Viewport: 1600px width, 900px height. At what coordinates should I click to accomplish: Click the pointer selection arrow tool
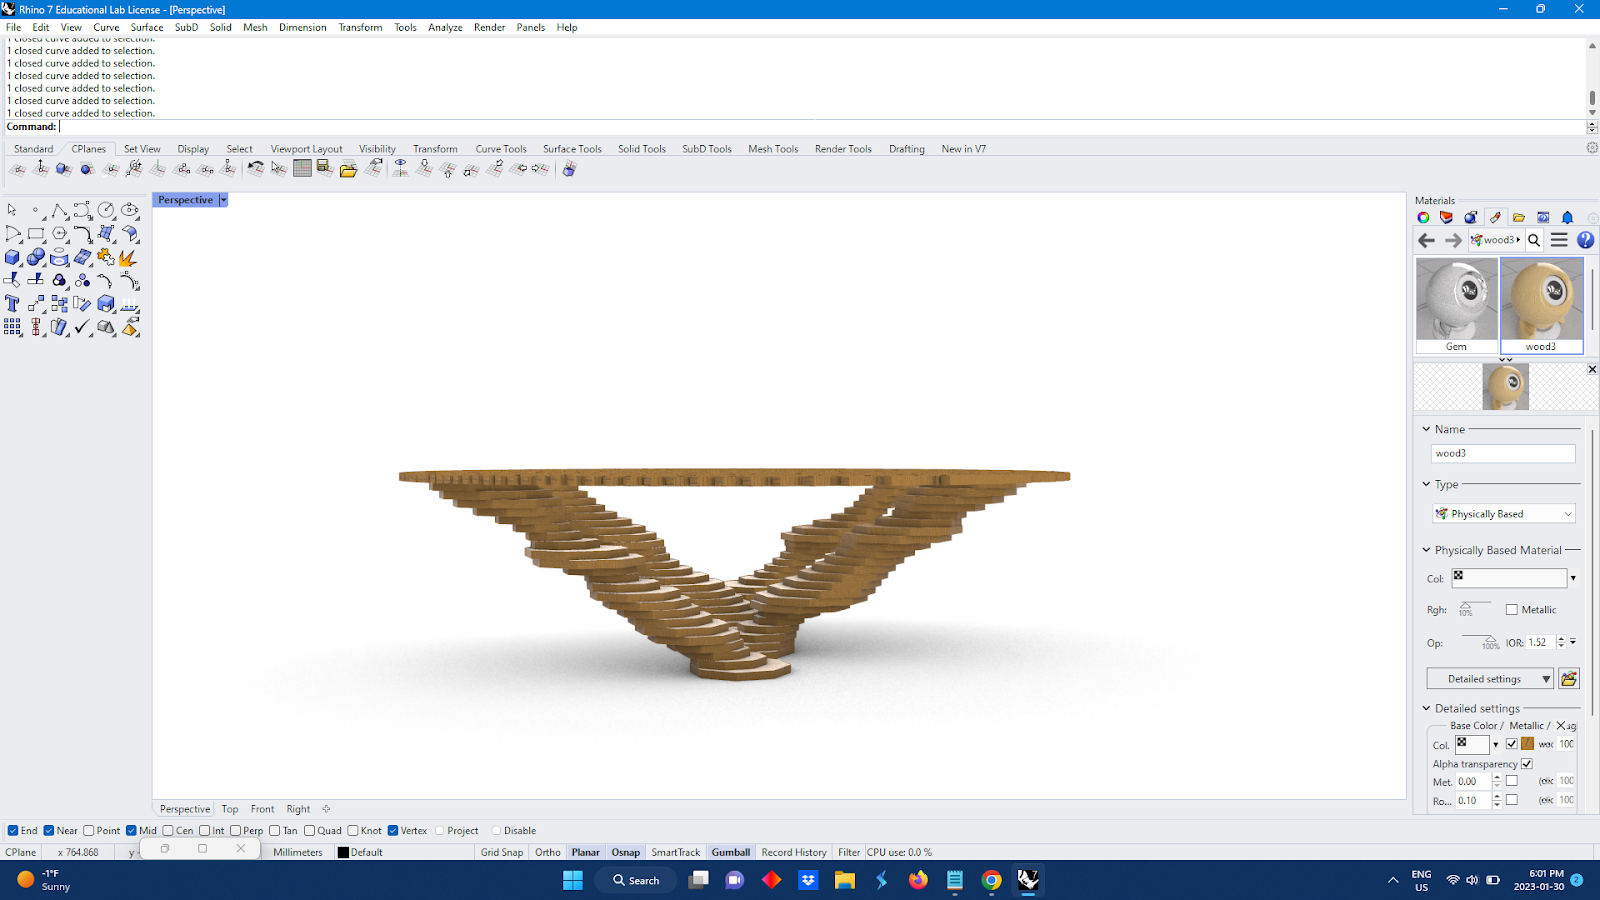pos(12,211)
